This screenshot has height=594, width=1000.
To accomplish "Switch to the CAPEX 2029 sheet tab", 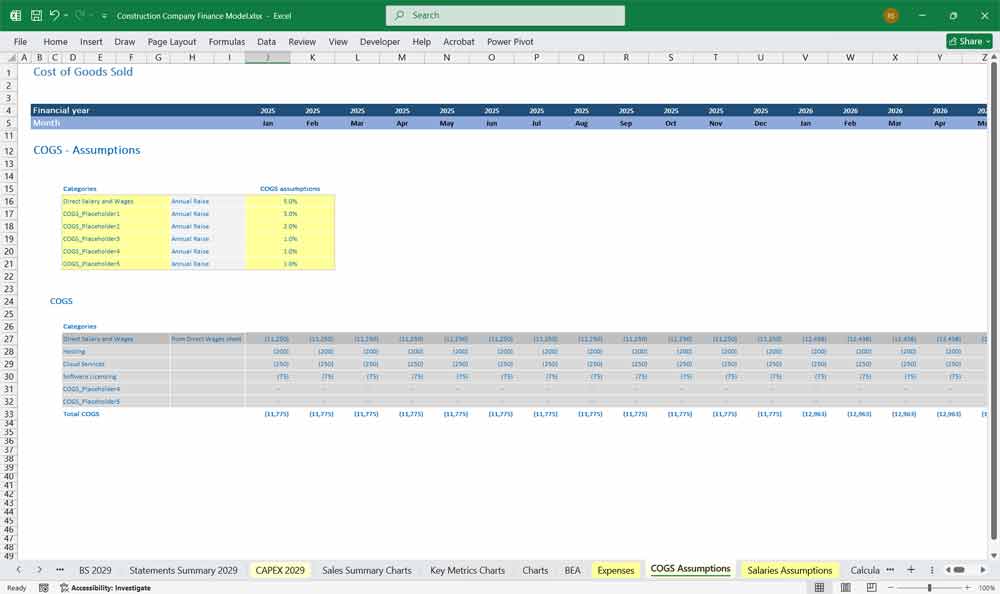I will click(279, 569).
